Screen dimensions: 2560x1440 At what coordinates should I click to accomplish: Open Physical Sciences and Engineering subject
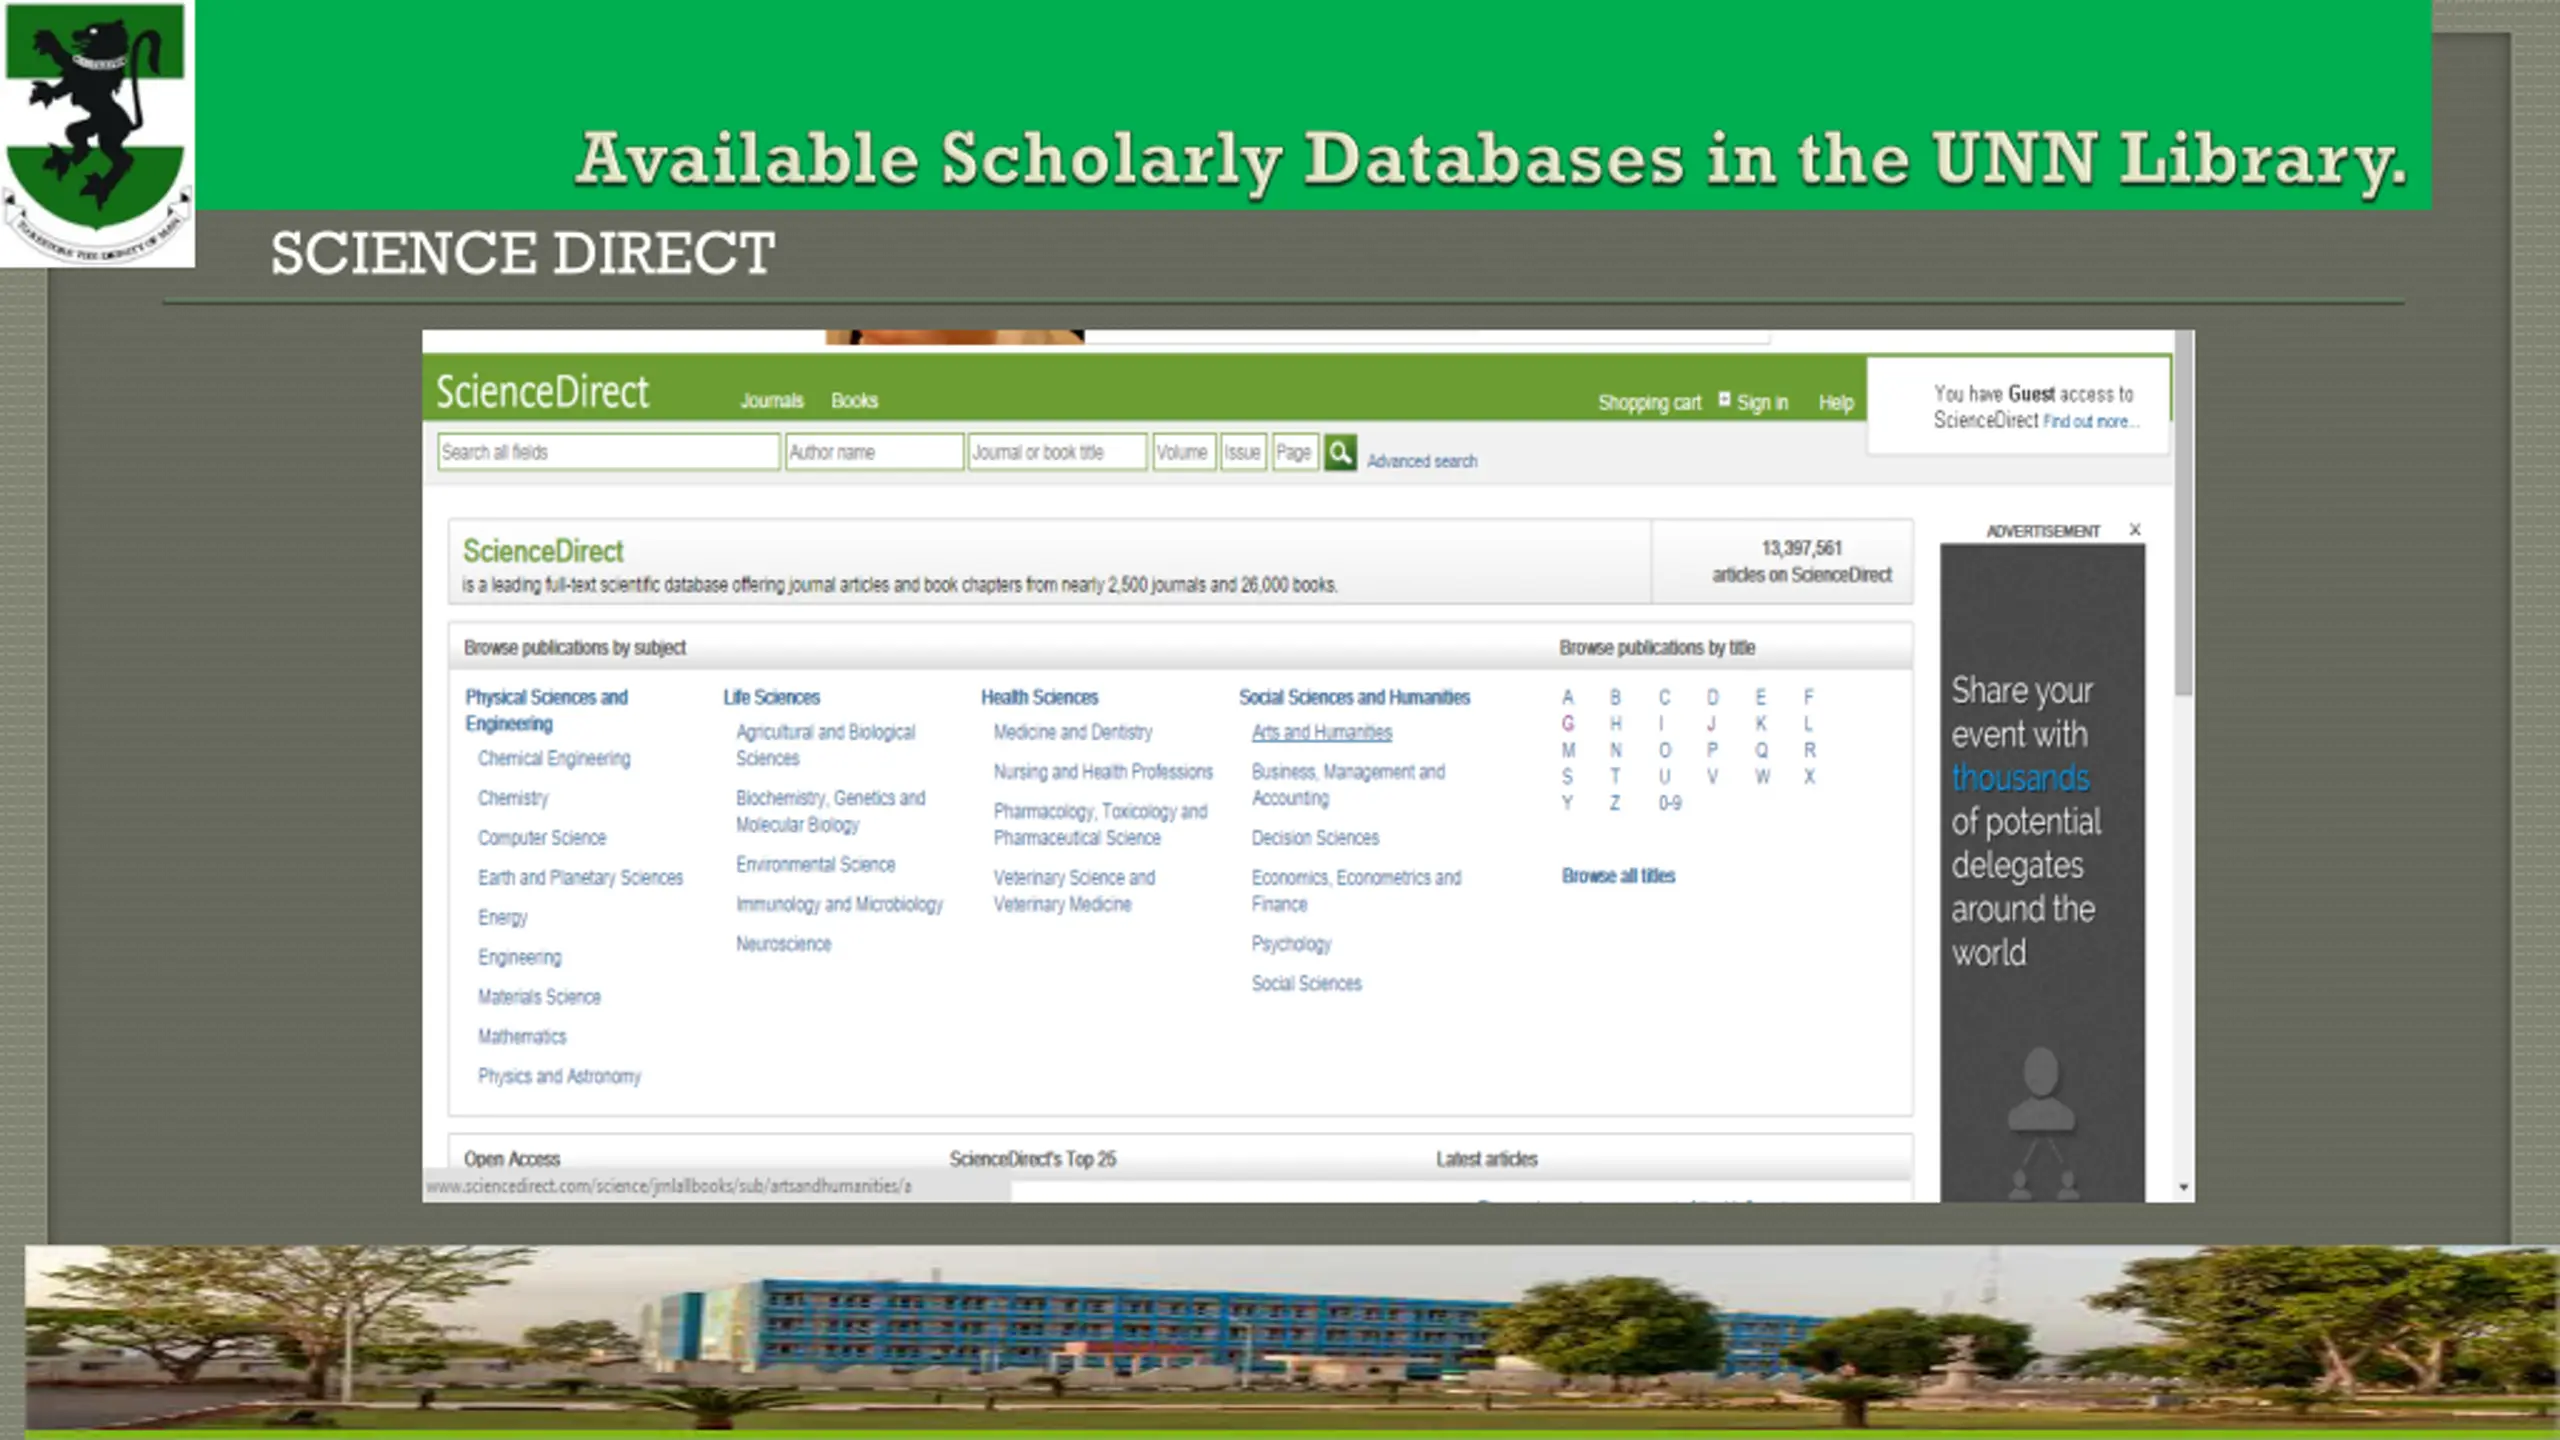[546, 710]
